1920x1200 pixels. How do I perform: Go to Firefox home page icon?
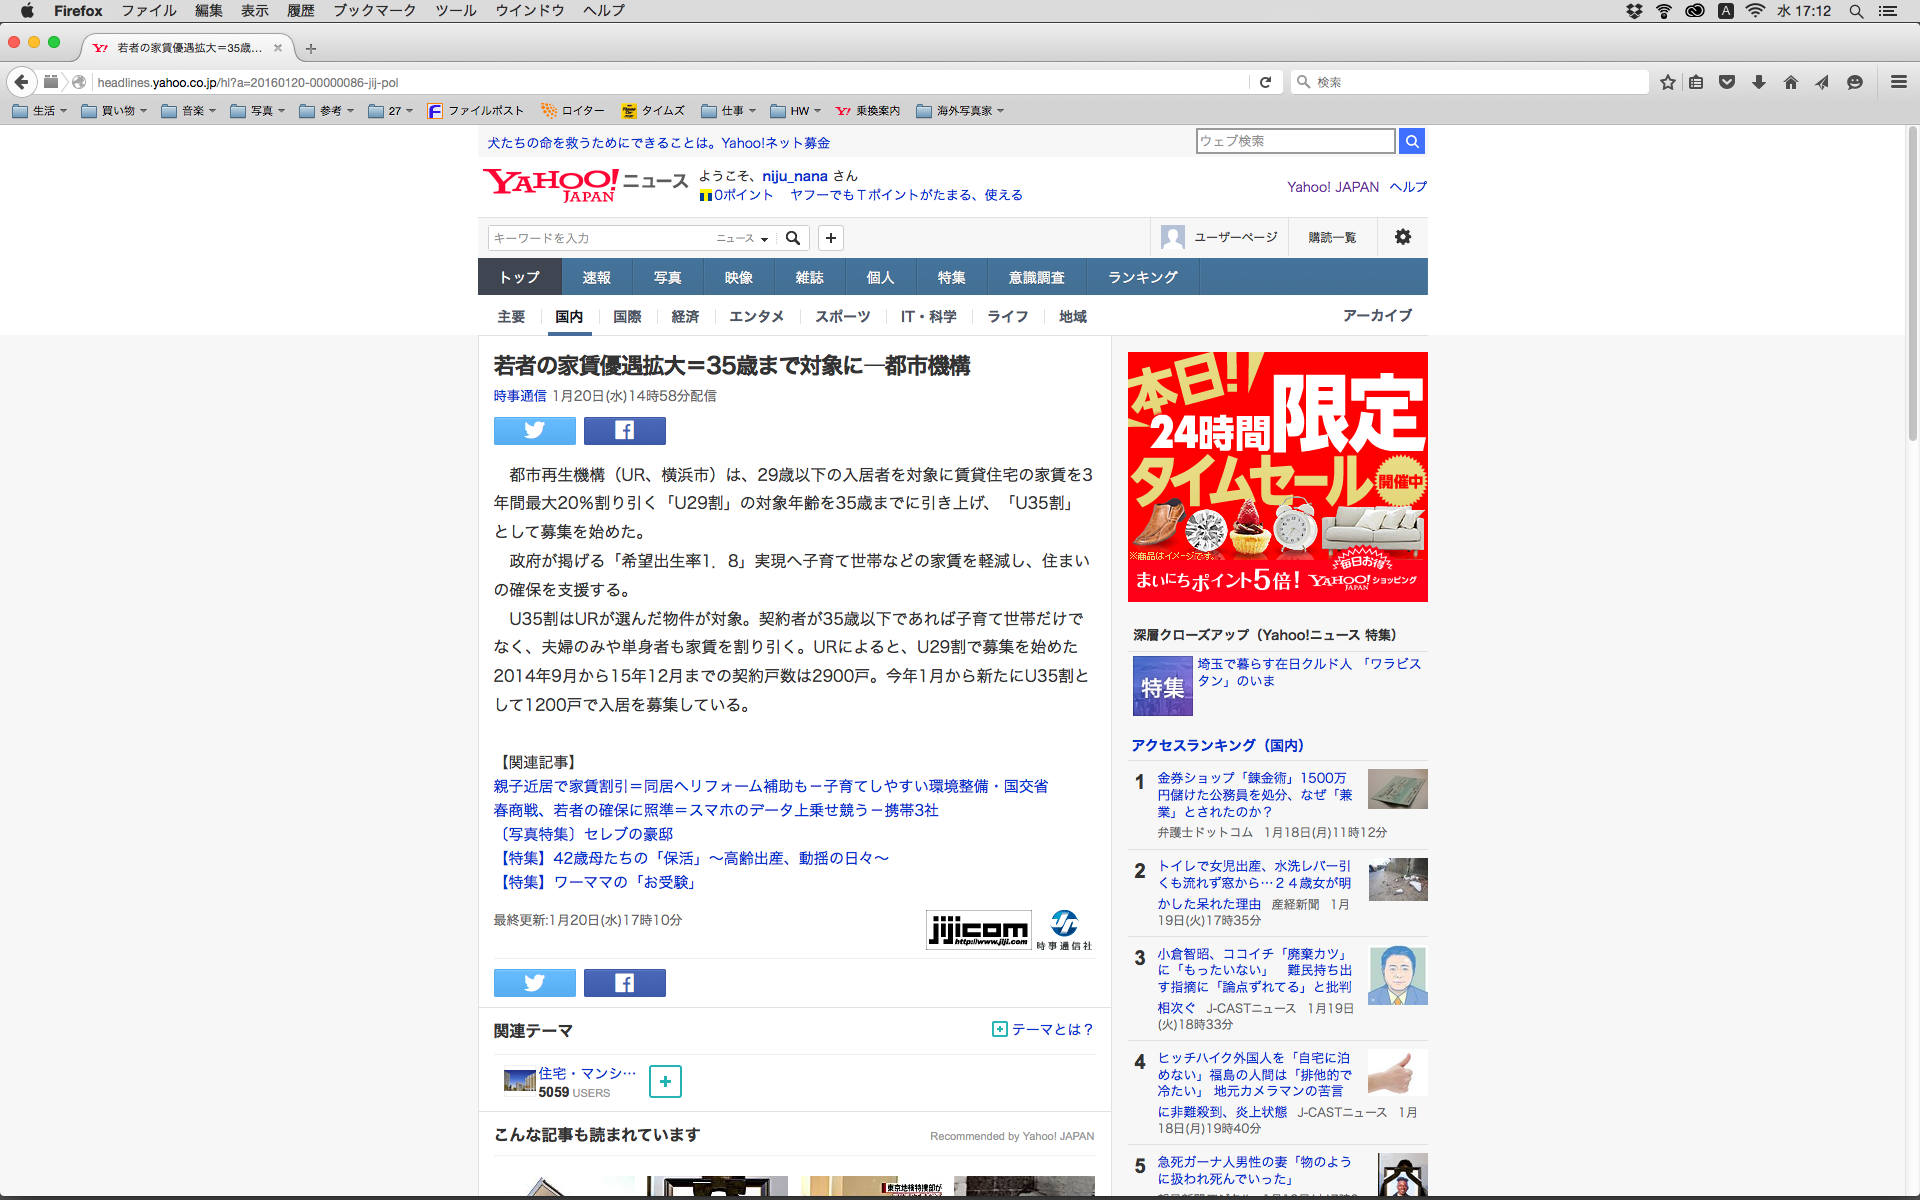(x=1791, y=82)
